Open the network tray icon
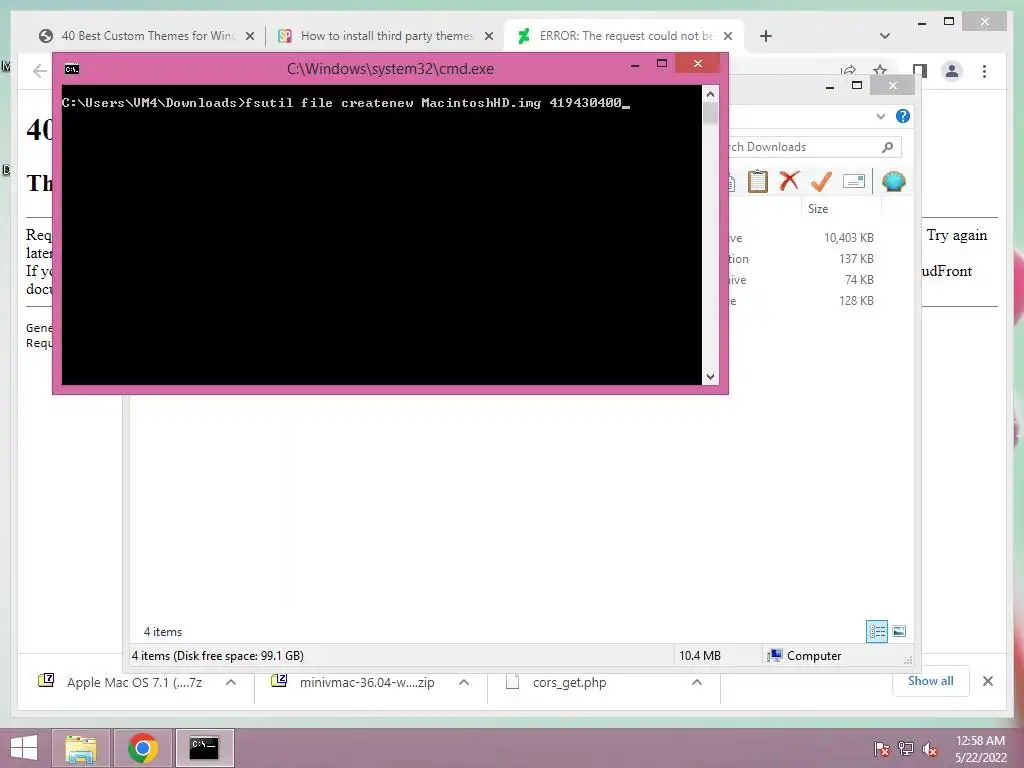The width and height of the screenshot is (1024, 768). point(906,748)
